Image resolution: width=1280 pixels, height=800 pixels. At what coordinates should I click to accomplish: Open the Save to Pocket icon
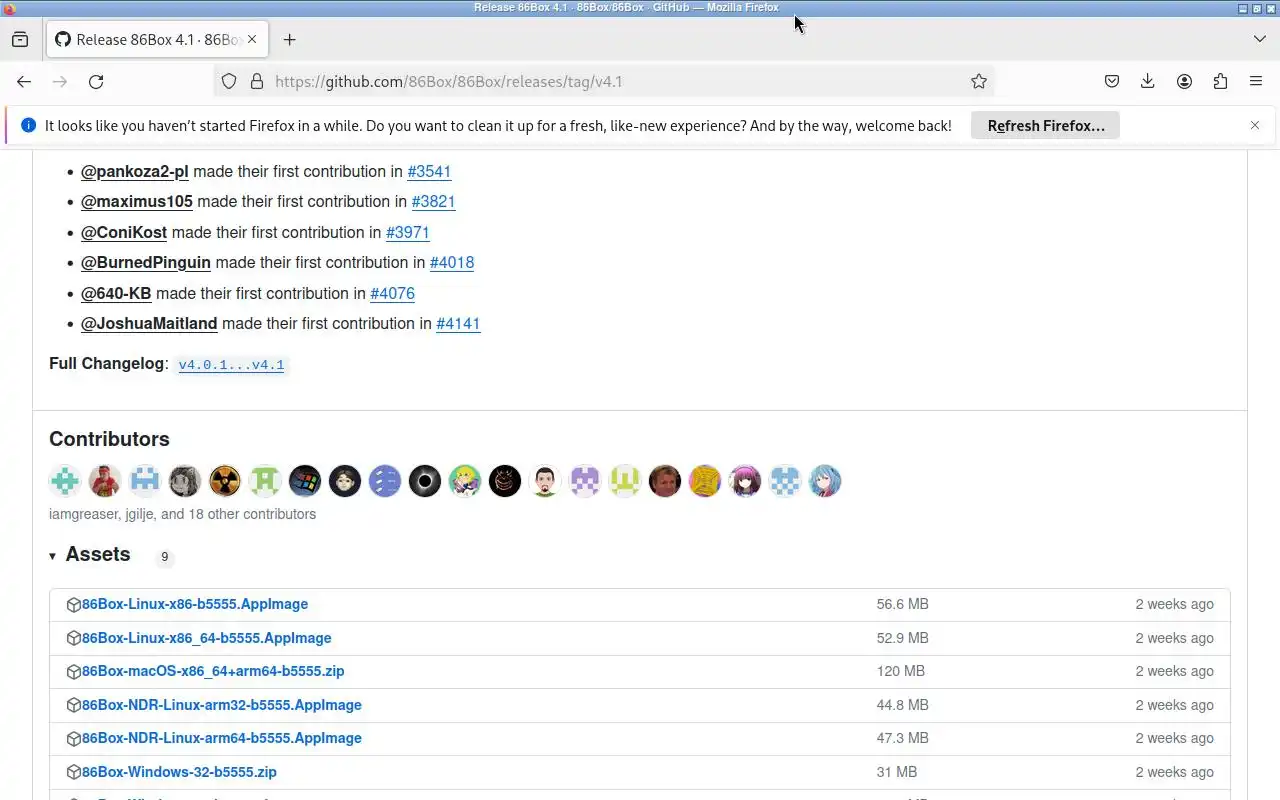(x=1112, y=82)
